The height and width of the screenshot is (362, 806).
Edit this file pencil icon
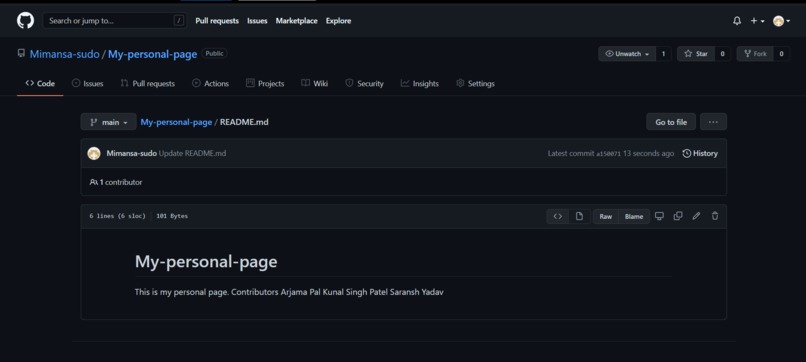tap(696, 216)
